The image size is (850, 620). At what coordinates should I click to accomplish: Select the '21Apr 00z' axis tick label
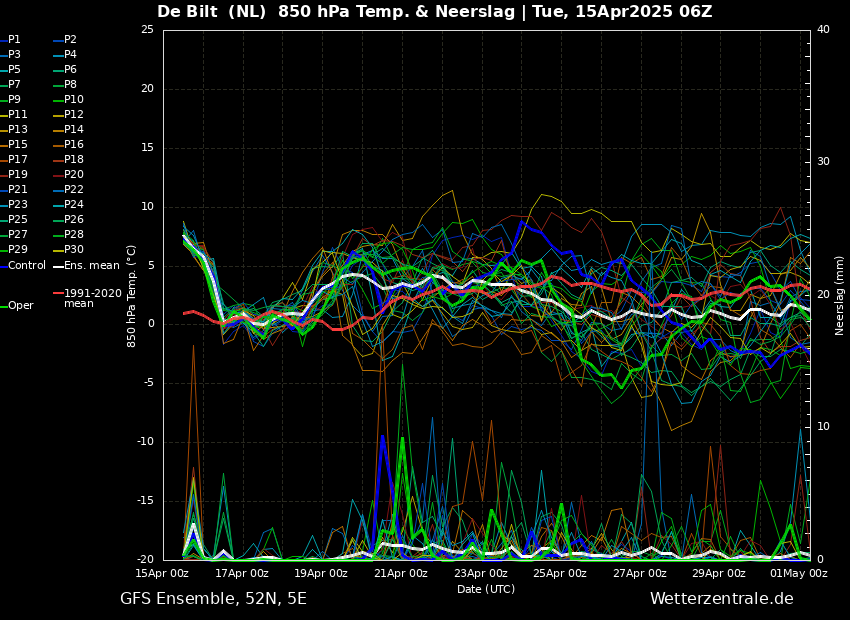402,573
